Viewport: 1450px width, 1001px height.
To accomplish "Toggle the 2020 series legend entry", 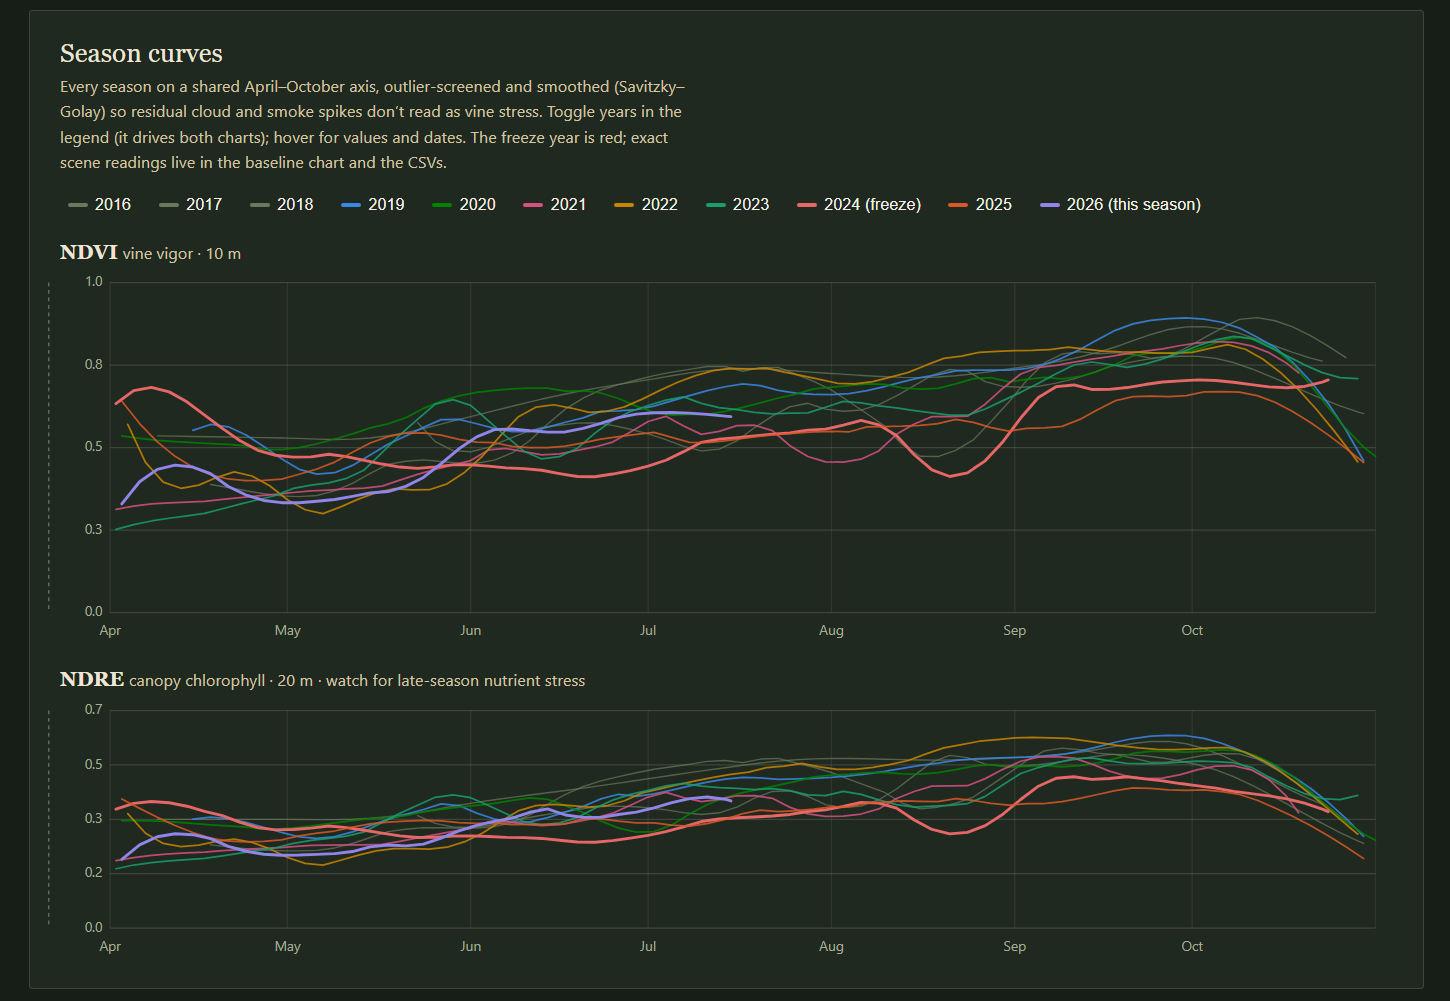I will [464, 204].
